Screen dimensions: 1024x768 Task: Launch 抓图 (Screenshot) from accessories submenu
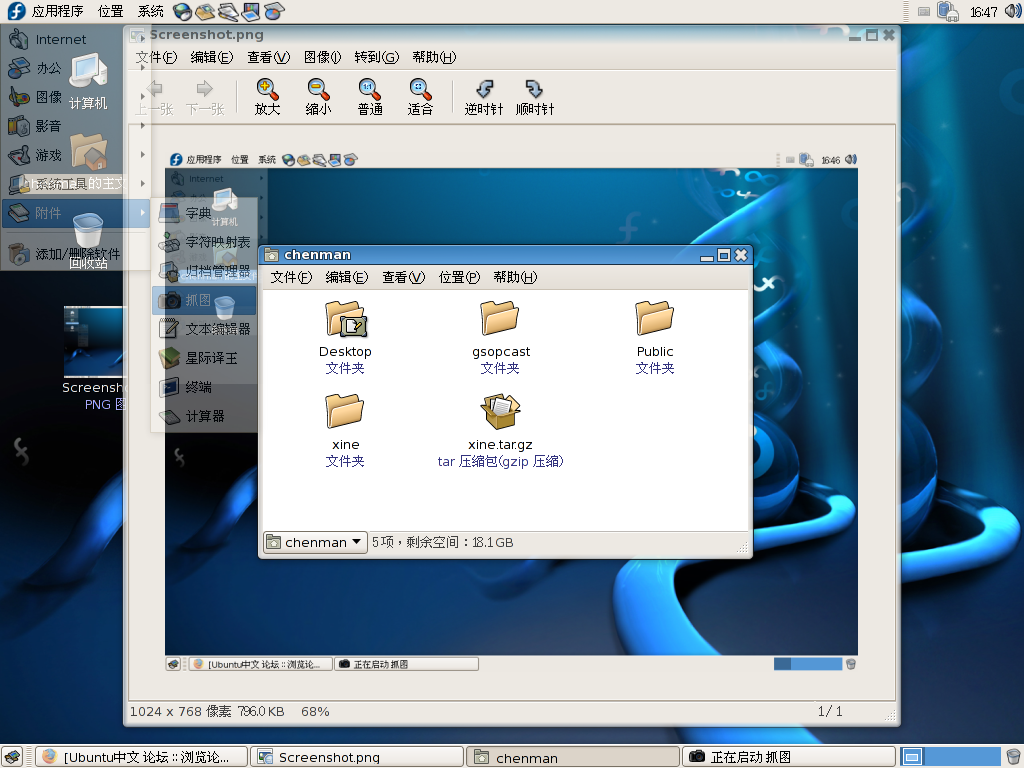[x=204, y=300]
